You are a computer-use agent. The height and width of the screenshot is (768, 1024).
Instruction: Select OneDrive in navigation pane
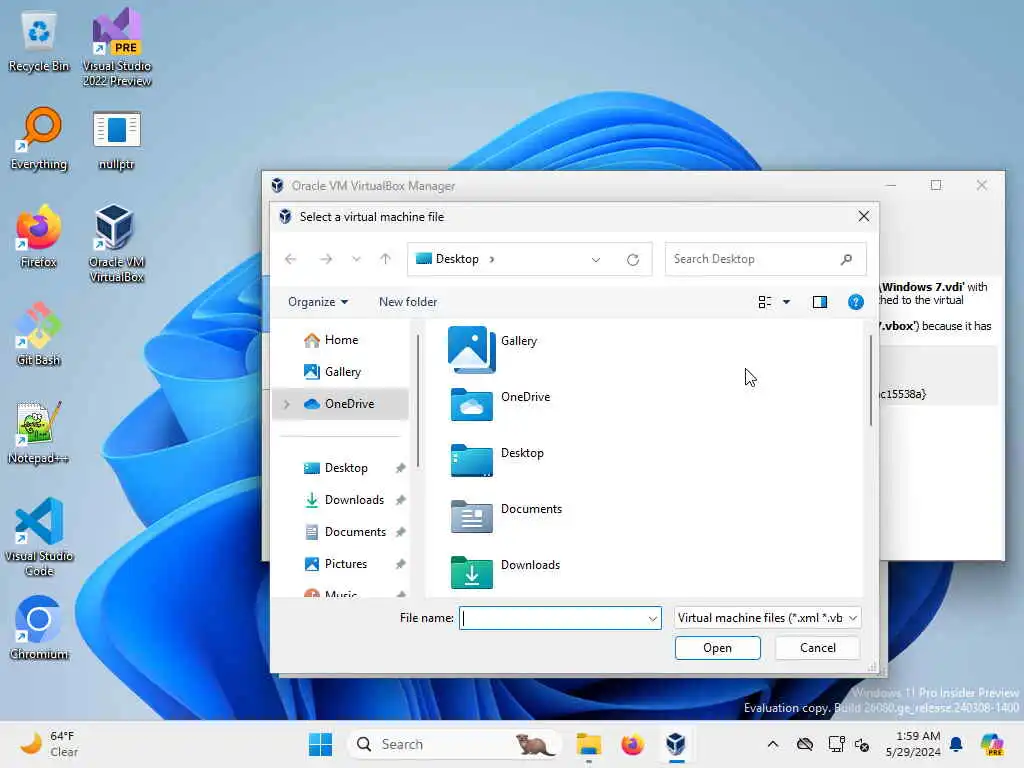340,404
